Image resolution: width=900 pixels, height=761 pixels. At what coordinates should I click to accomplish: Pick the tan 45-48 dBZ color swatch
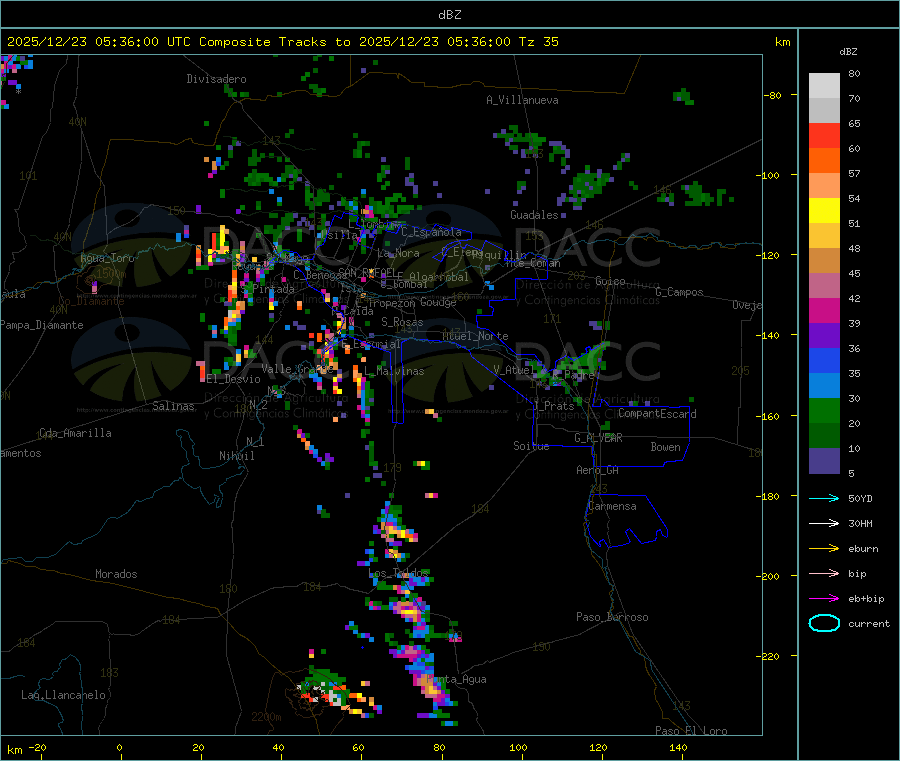(x=824, y=261)
